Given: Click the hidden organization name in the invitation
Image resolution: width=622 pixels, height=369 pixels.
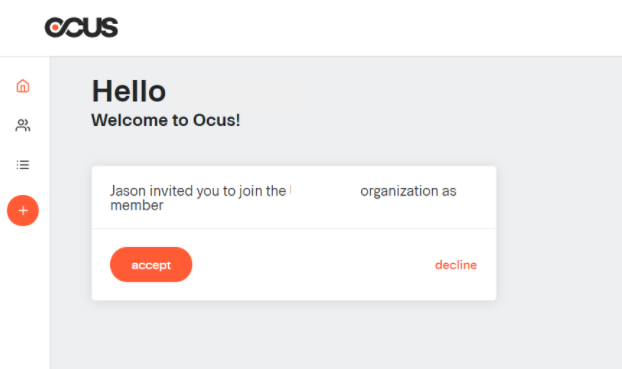Looking at the screenshot, I should (x=323, y=191).
